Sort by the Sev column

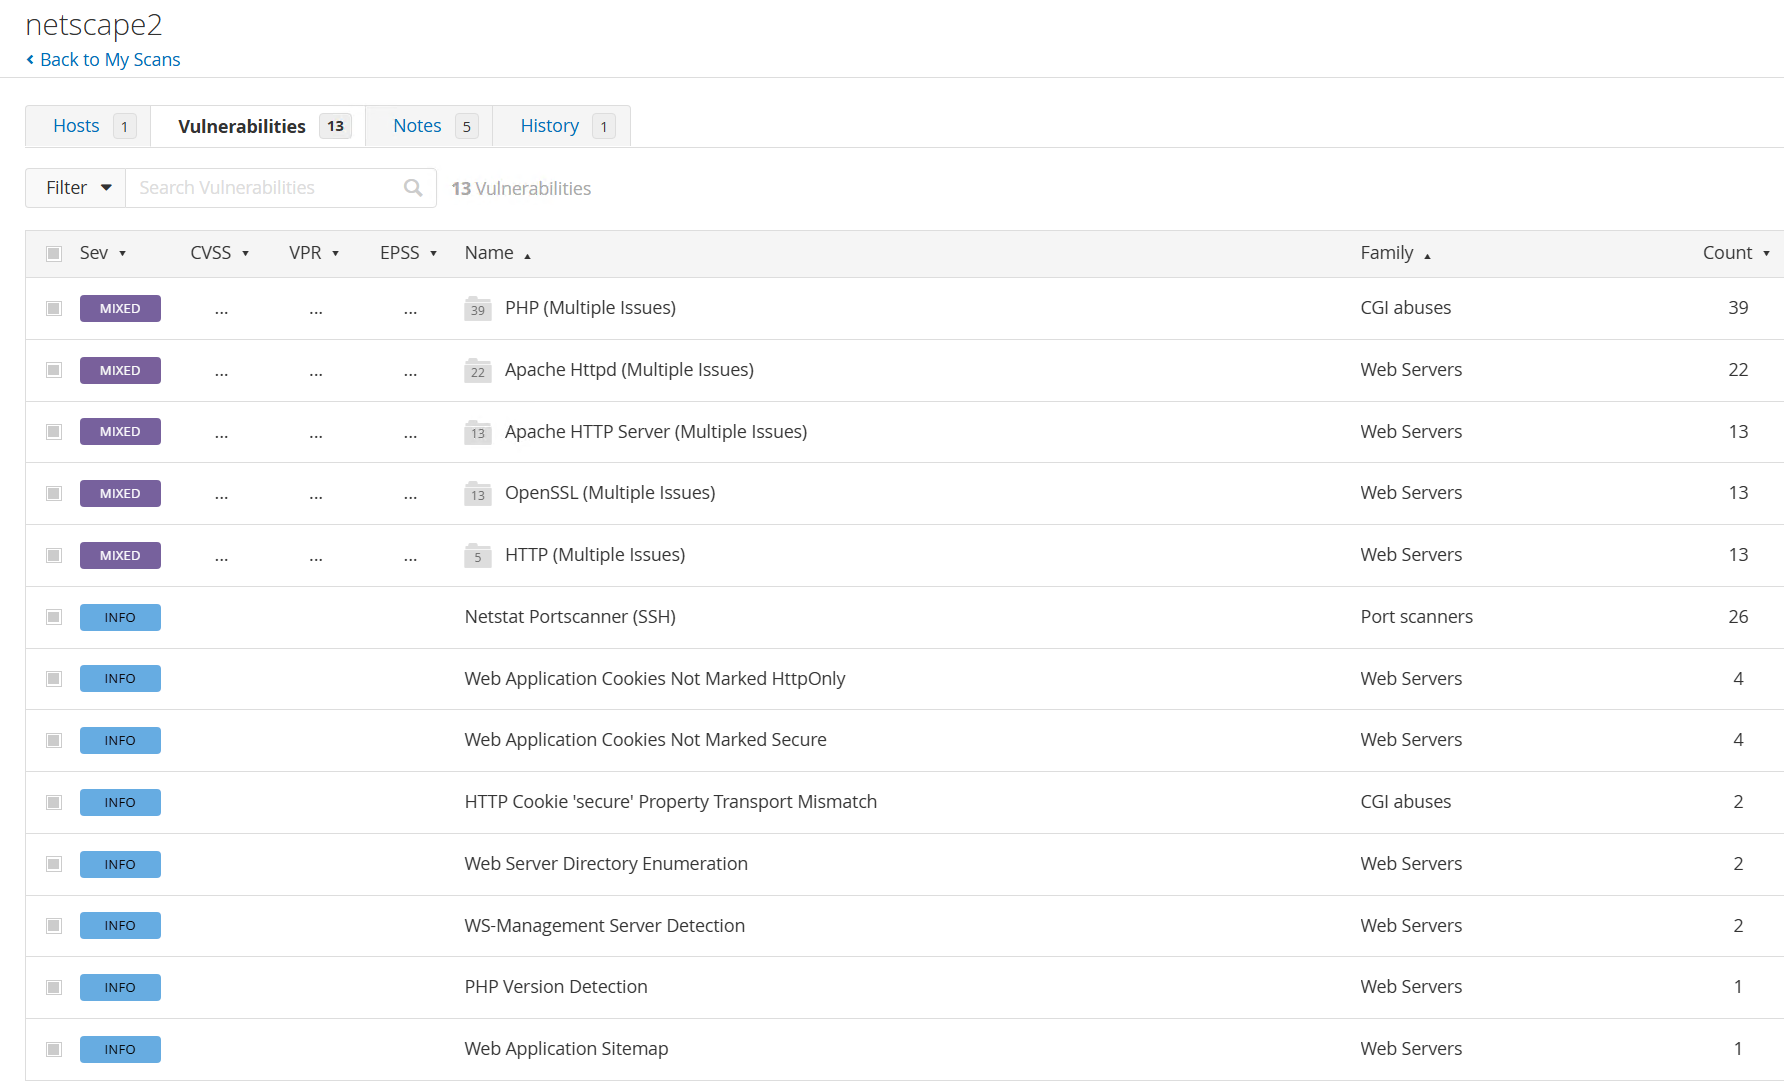[x=102, y=254]
